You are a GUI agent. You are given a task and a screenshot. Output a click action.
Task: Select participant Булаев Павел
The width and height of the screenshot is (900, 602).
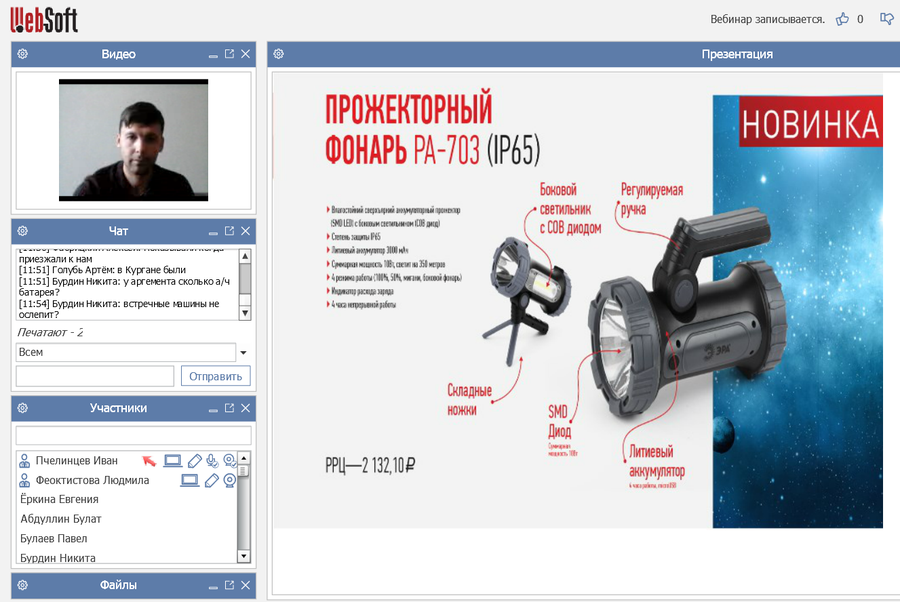pos(54,538)
